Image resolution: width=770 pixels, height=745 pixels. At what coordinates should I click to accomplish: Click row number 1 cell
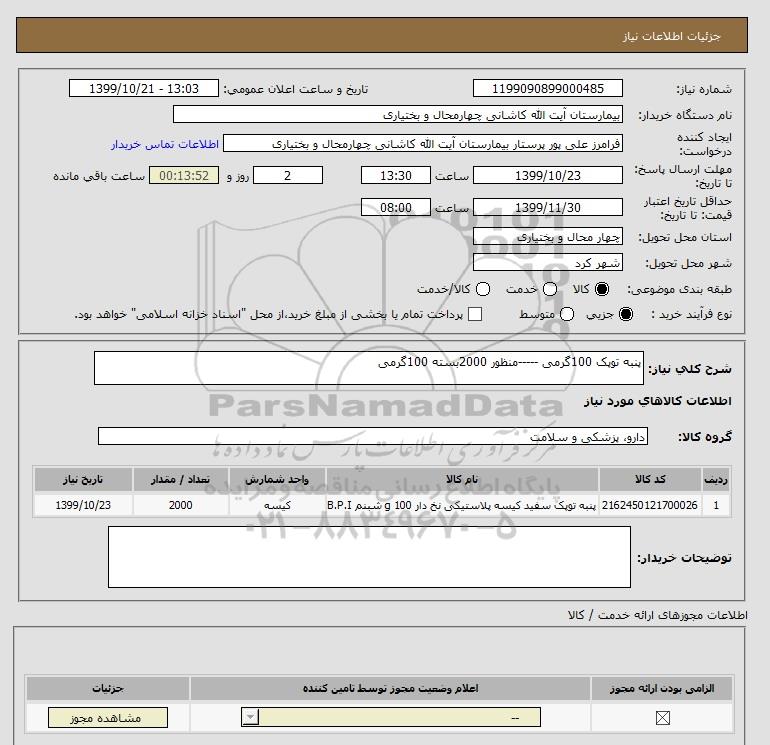click(x=715, y=505)
